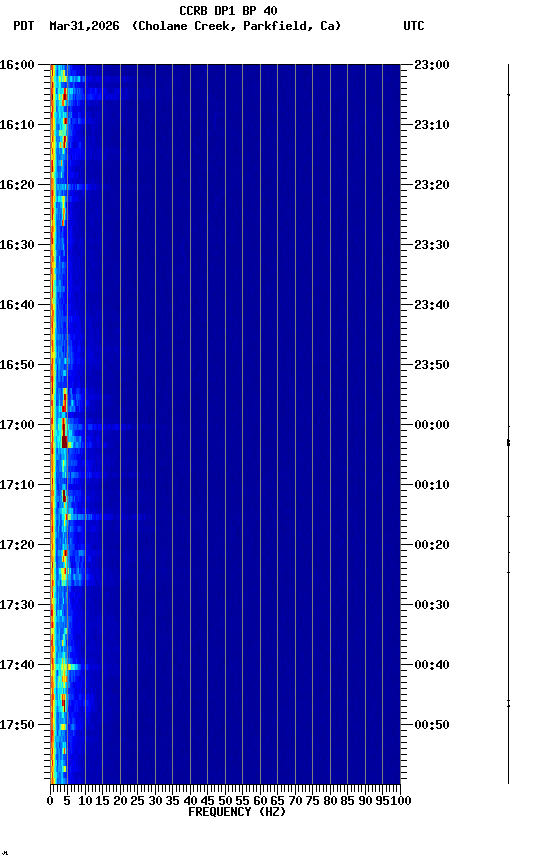Click the '80' frequency axis tick label
This screenshot has height=864, width=552.
pos(330,802)
